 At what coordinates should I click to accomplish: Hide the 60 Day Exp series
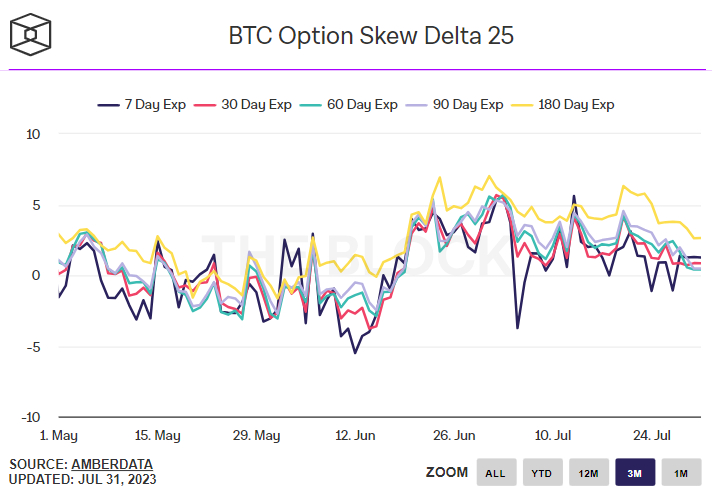(x=349, y=104)
